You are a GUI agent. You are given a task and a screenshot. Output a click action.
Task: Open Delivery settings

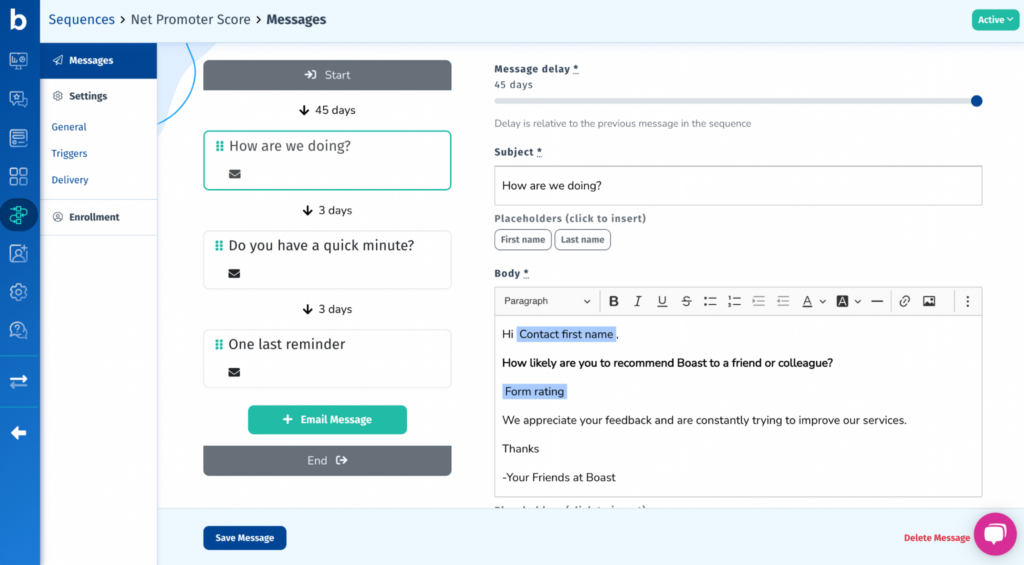pos(70,180)
